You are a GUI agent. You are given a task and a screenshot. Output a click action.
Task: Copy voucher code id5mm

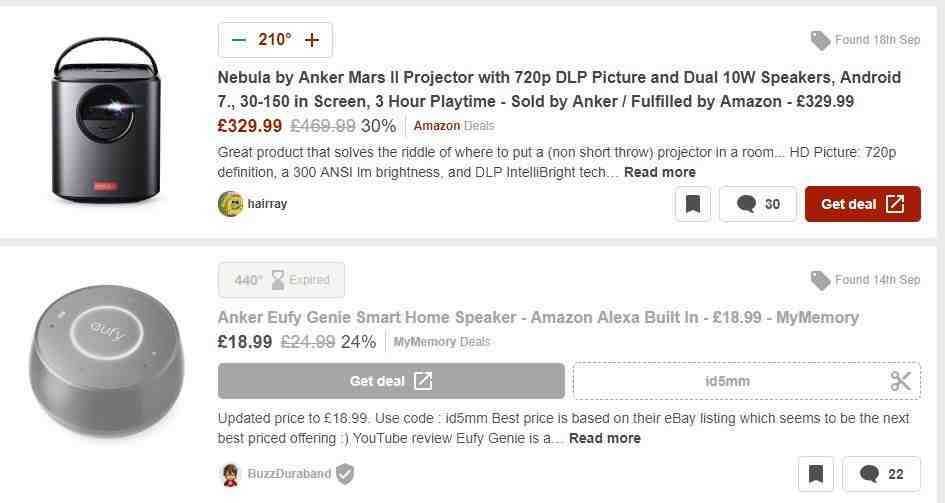click(x=727, y=381)
